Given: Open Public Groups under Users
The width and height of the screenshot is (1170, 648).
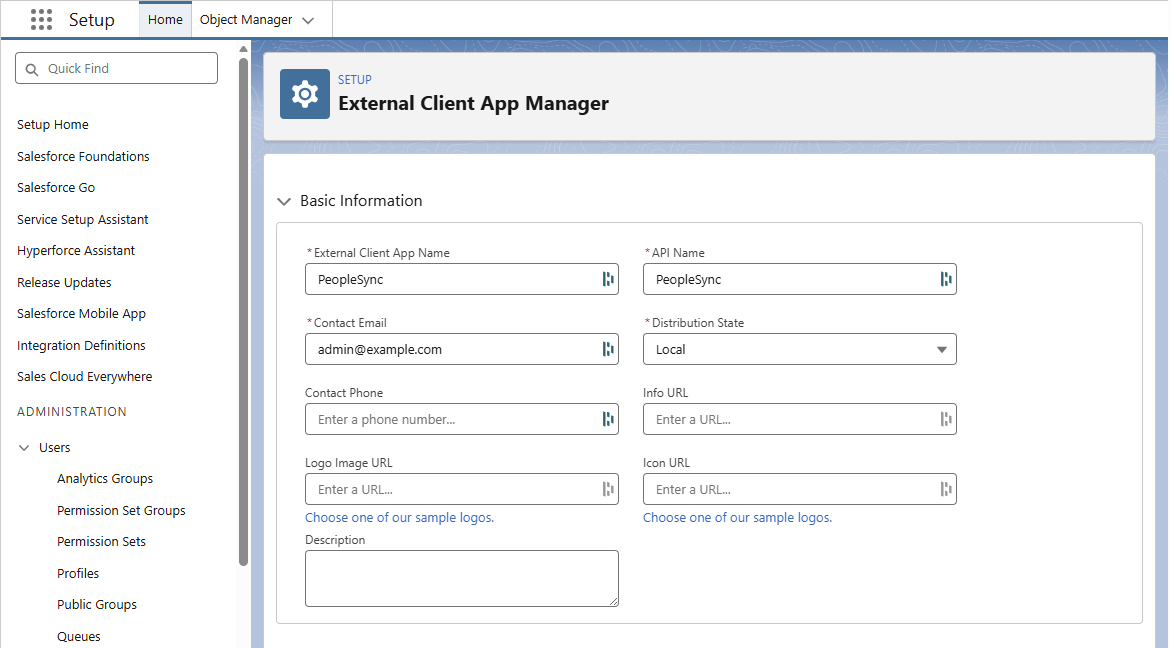Looking at the screenshot, I should pos(97,605).
